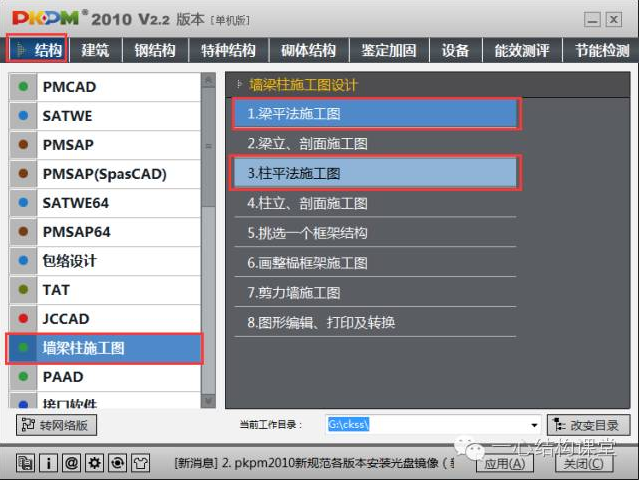This screenshot has height=481, width=641.
Task: Click the document copy icon in bottom bar
Action: tap(25, 463)
